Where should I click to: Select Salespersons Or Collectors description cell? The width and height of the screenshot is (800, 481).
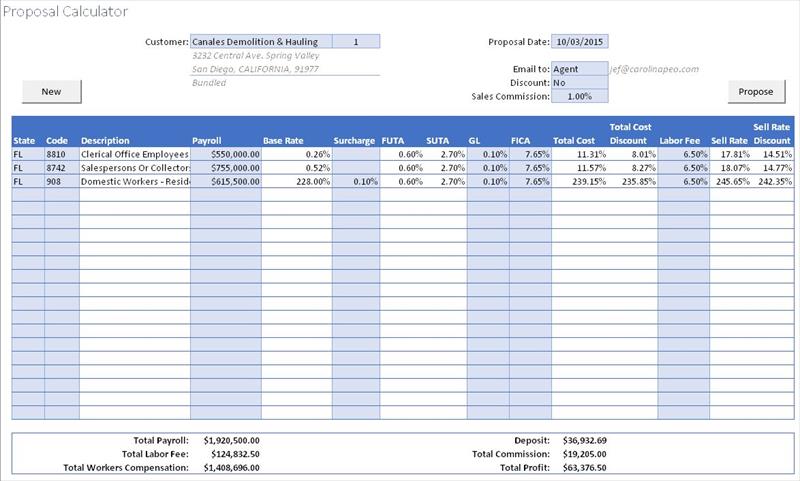(x=135, y=168)
